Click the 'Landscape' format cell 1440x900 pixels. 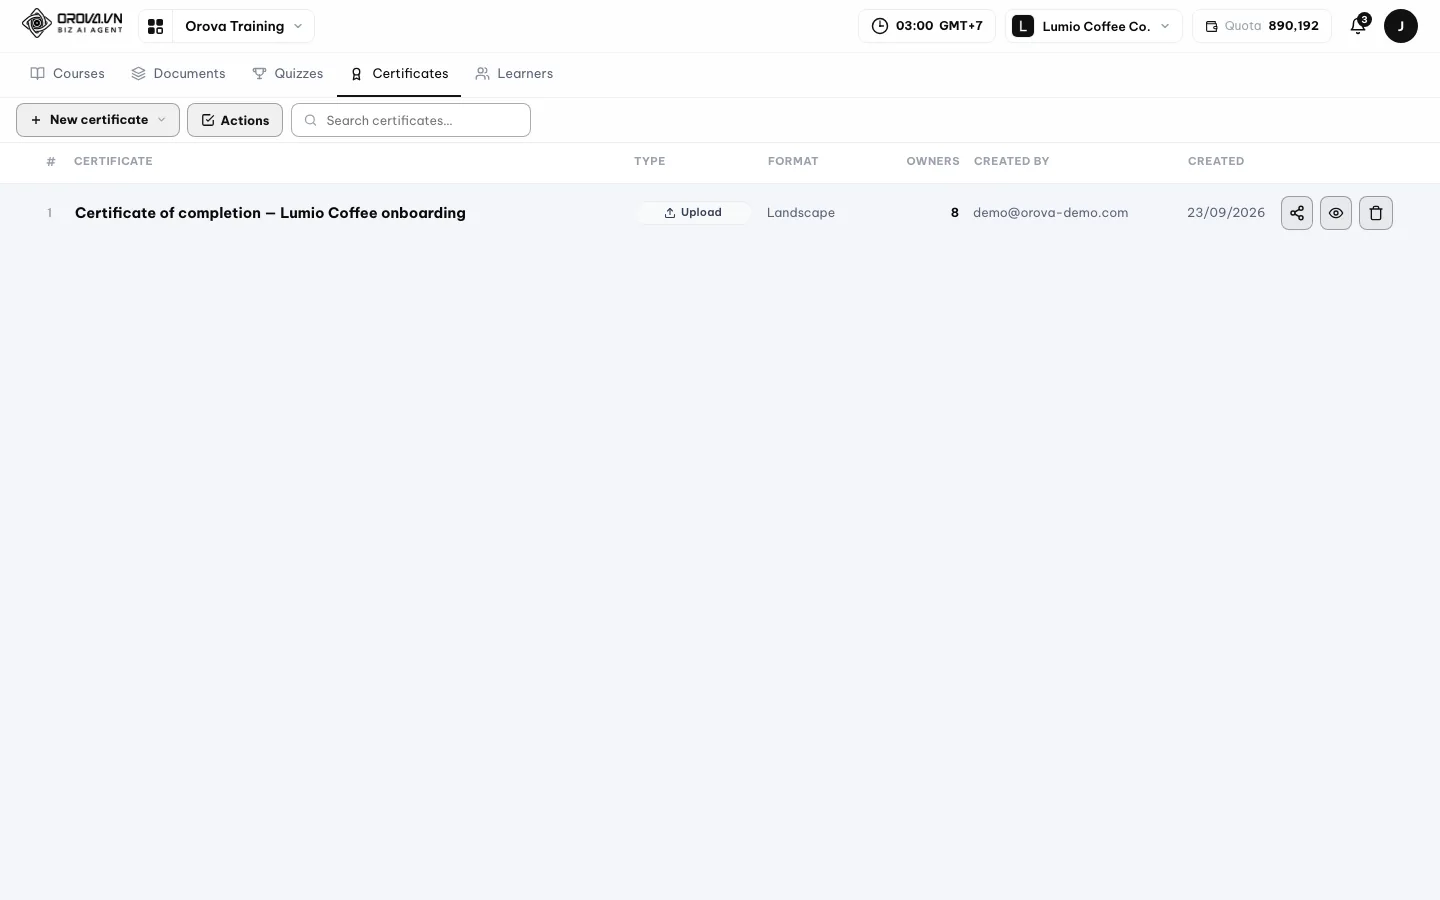click(x=801, y=213)
